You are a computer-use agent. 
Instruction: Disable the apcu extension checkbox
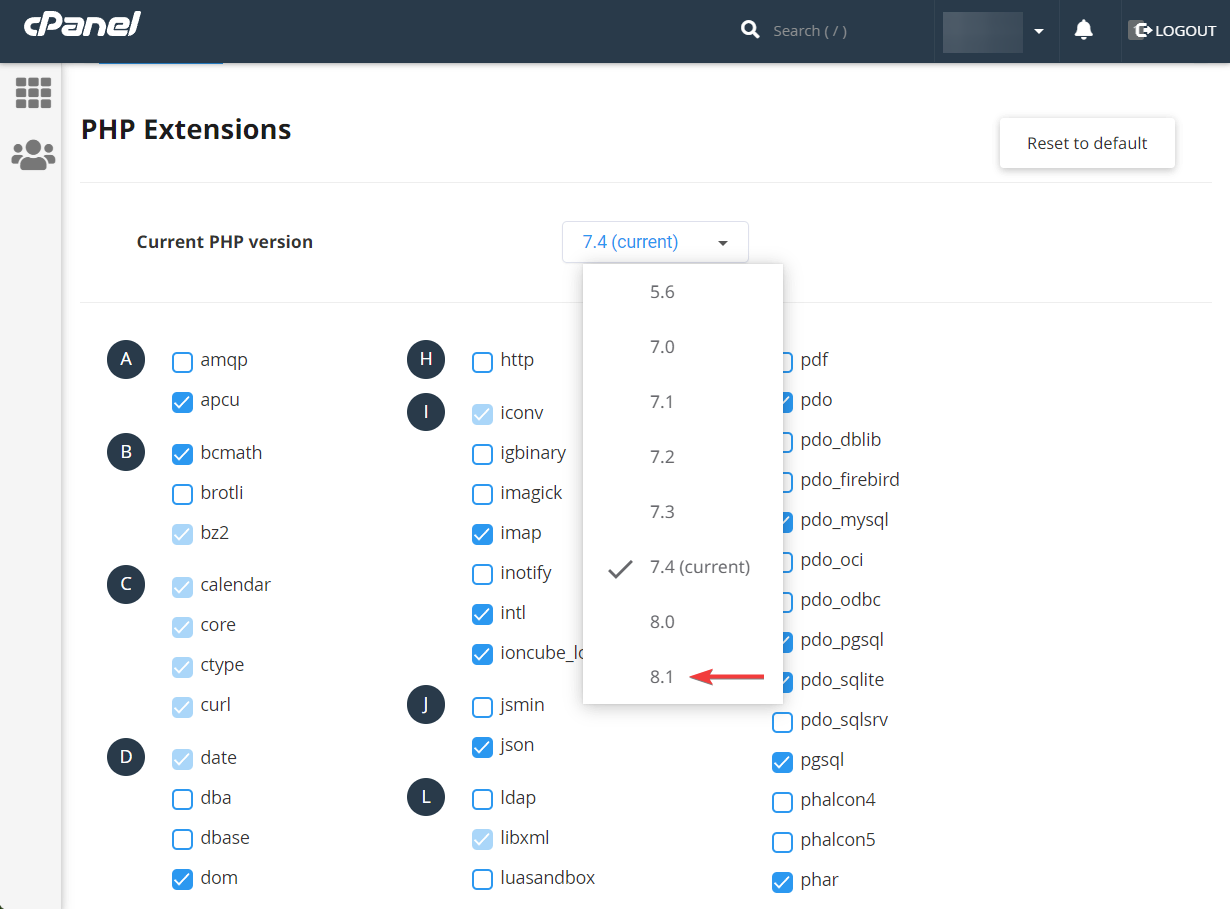(x=182, y=402)
